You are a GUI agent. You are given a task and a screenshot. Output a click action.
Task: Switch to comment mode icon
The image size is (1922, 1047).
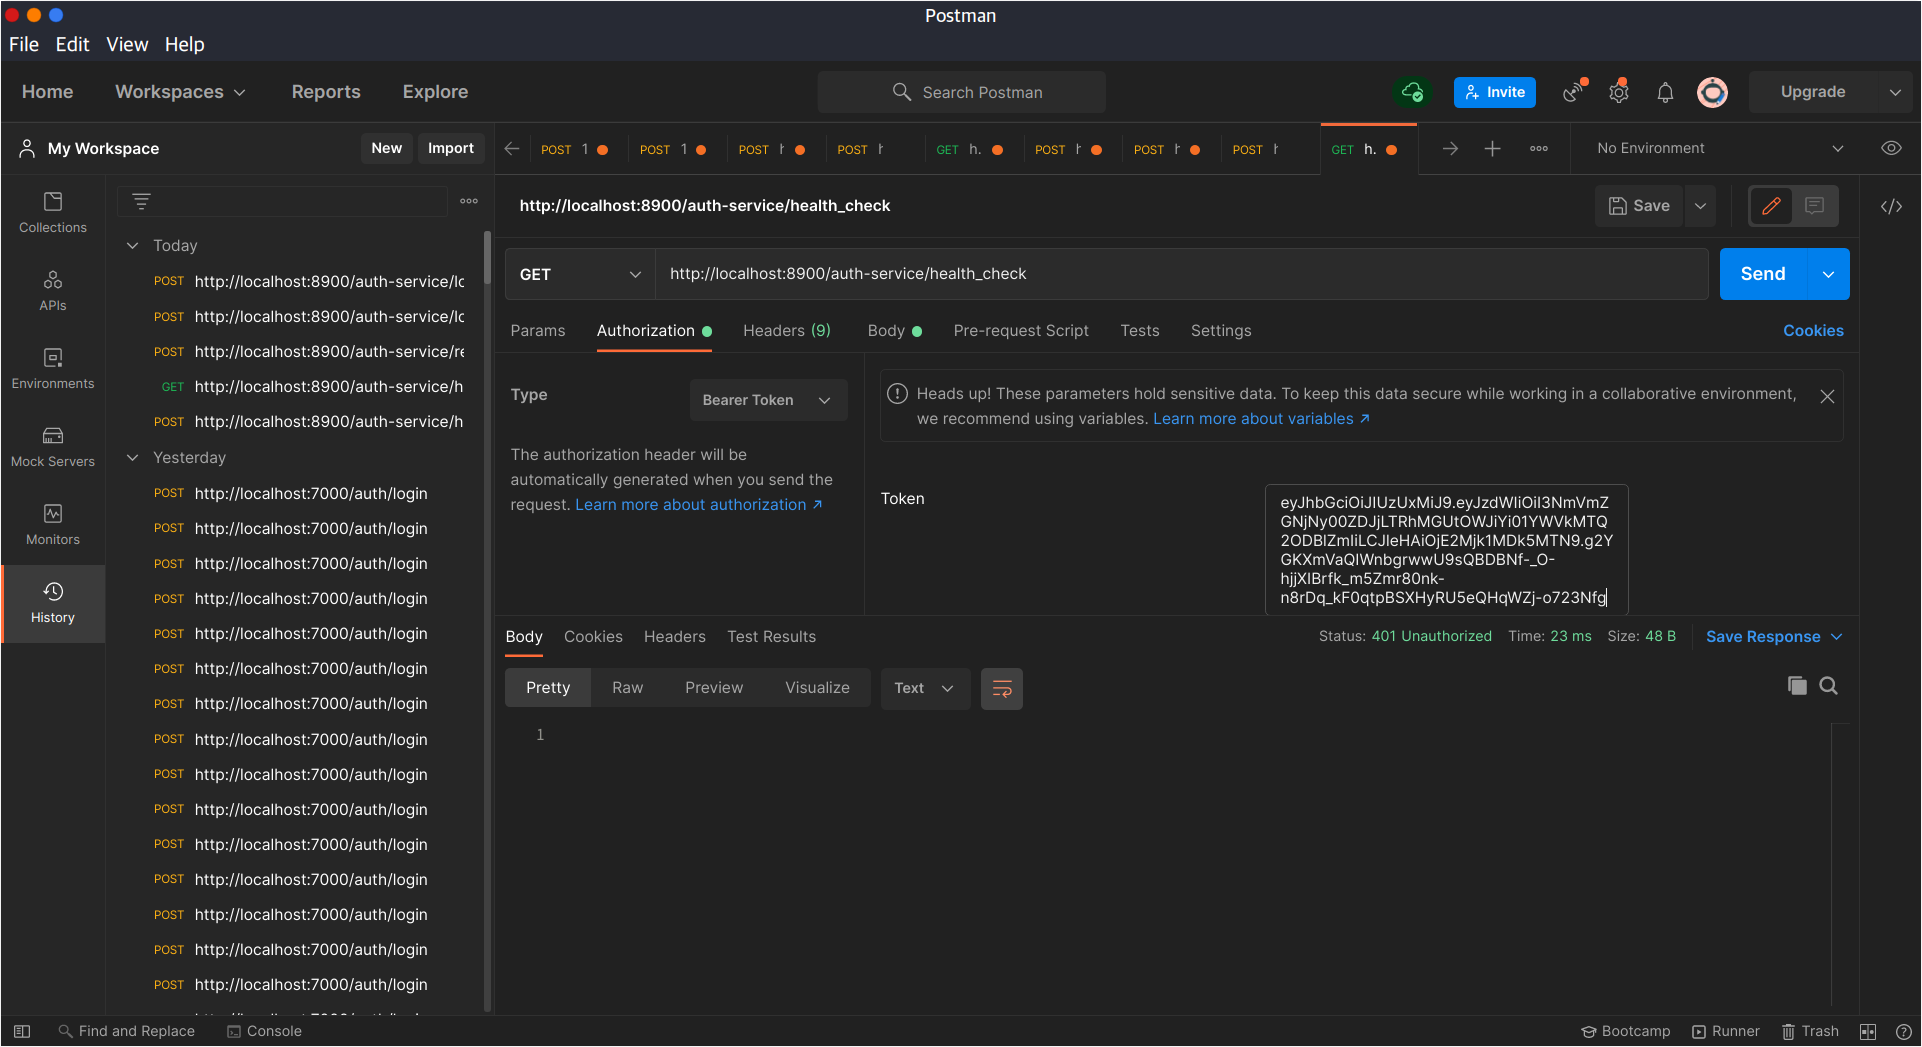pos(1815,206)
